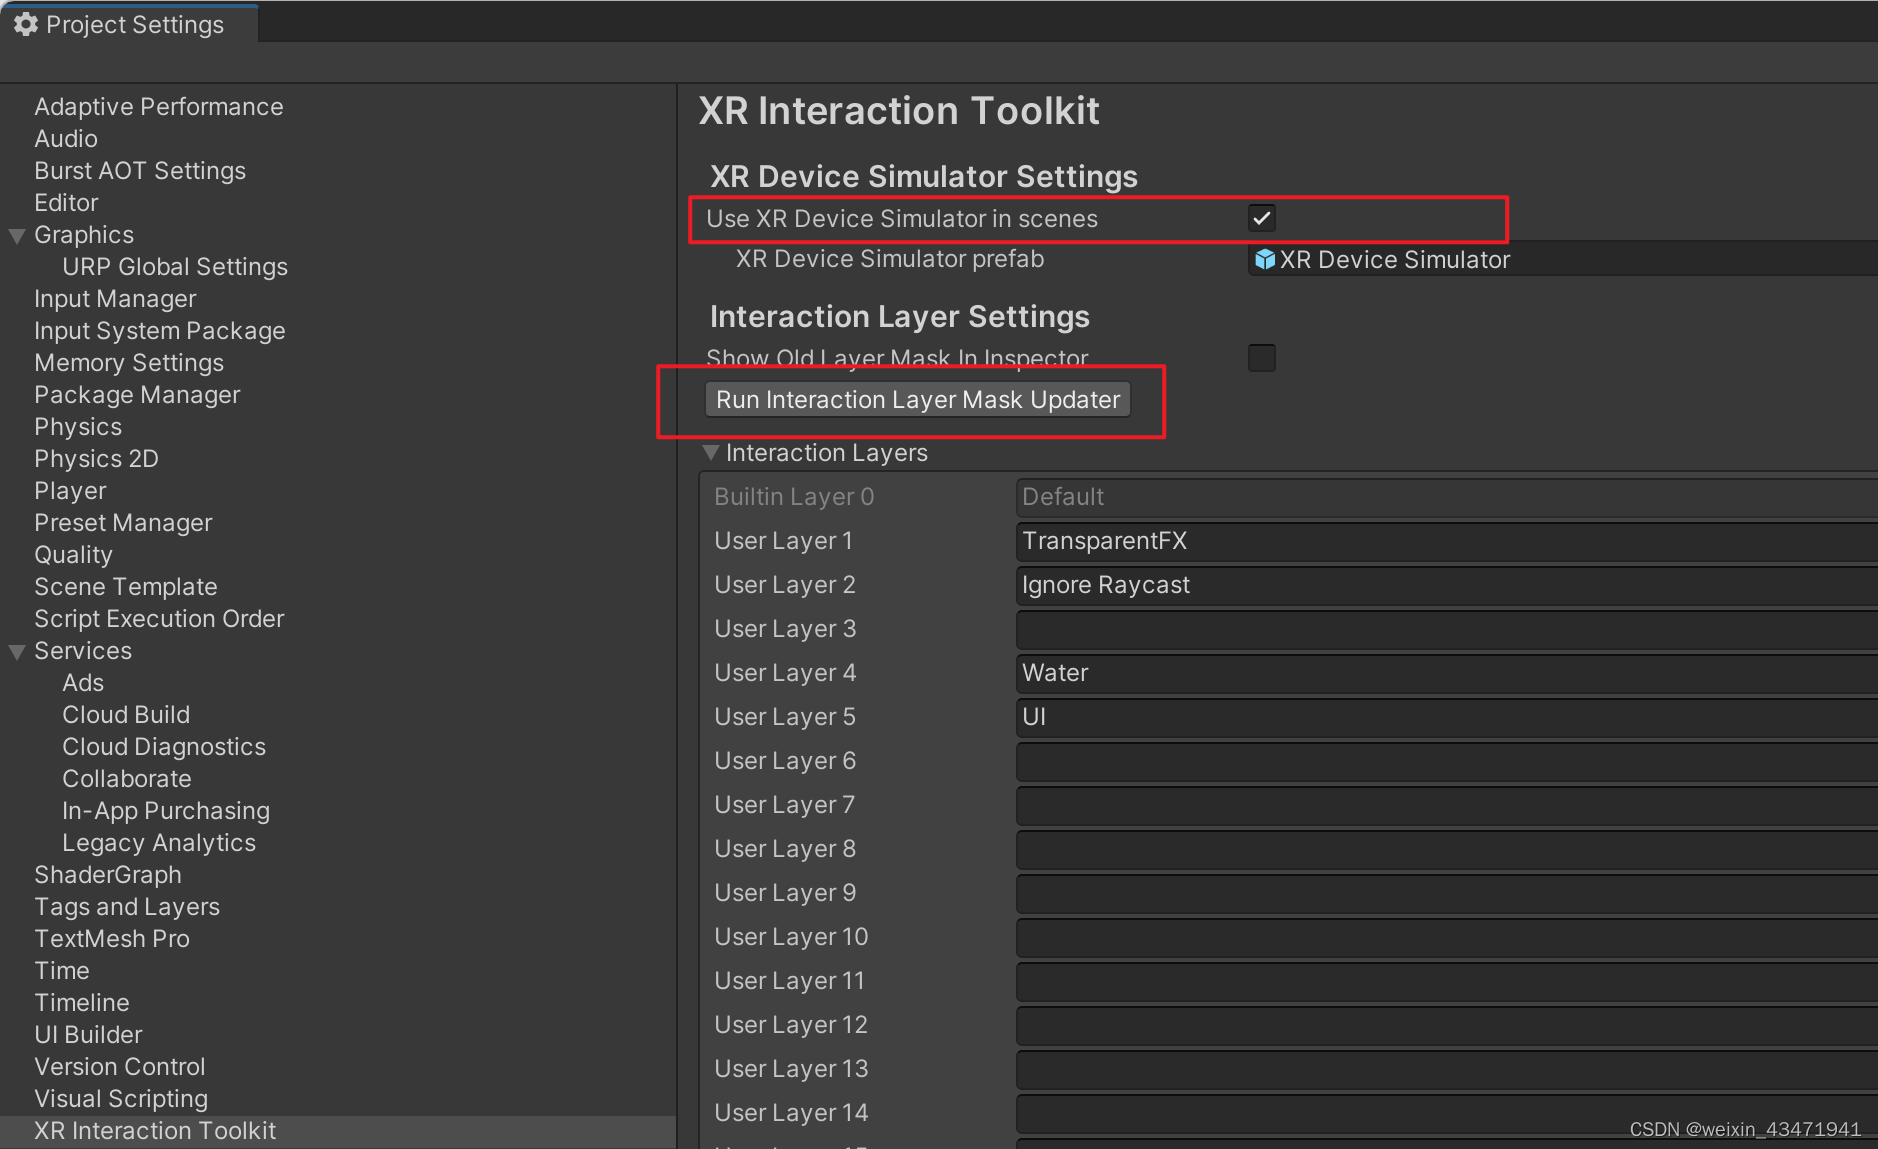
Task: Open Cloud Diagnostics under Services
Action: (x=164, y=747)
